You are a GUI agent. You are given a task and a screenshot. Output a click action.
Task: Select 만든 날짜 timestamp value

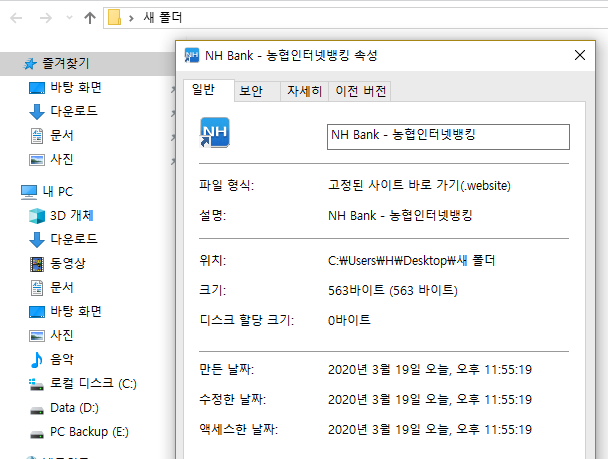coord(430,369)
